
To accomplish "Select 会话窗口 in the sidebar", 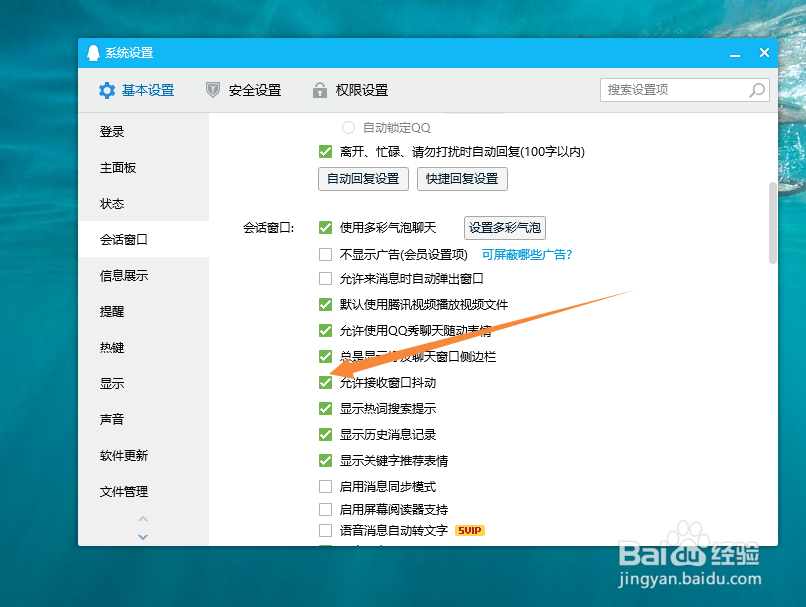I will click(x=143, y=240).
